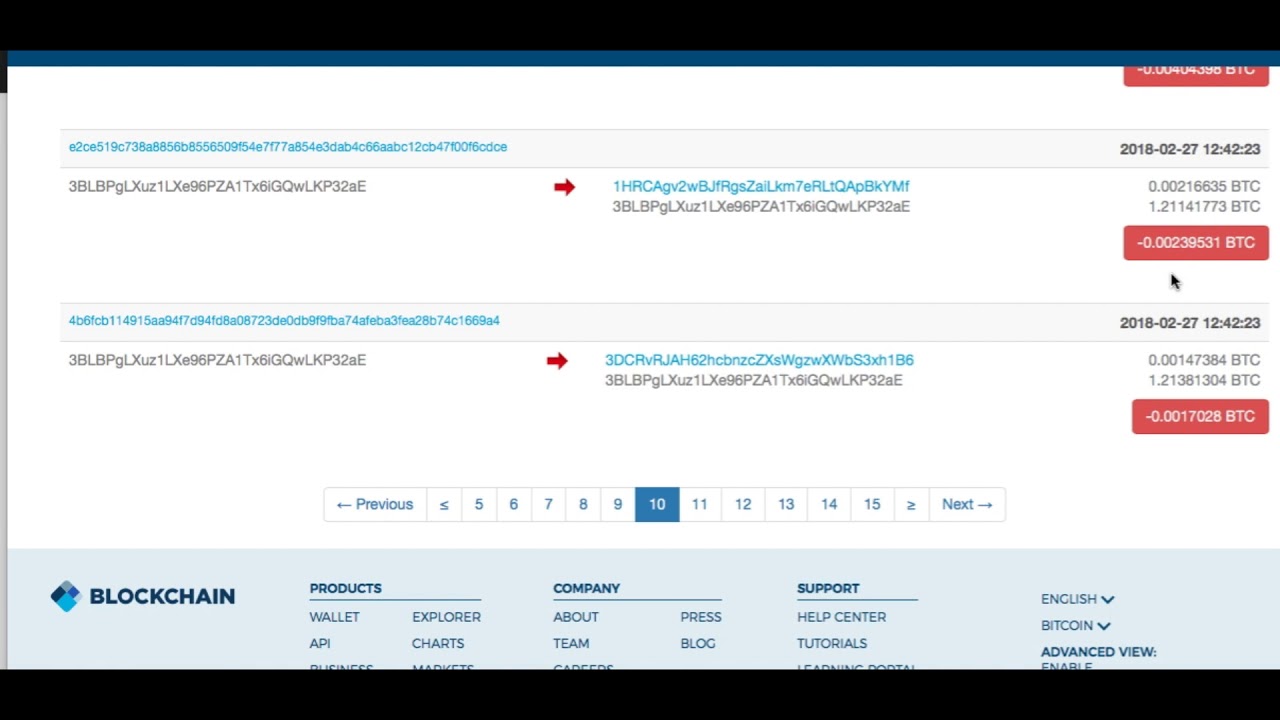Screen dimensions: 1280x720
Task: Go to the Next page
Action: 967,505
